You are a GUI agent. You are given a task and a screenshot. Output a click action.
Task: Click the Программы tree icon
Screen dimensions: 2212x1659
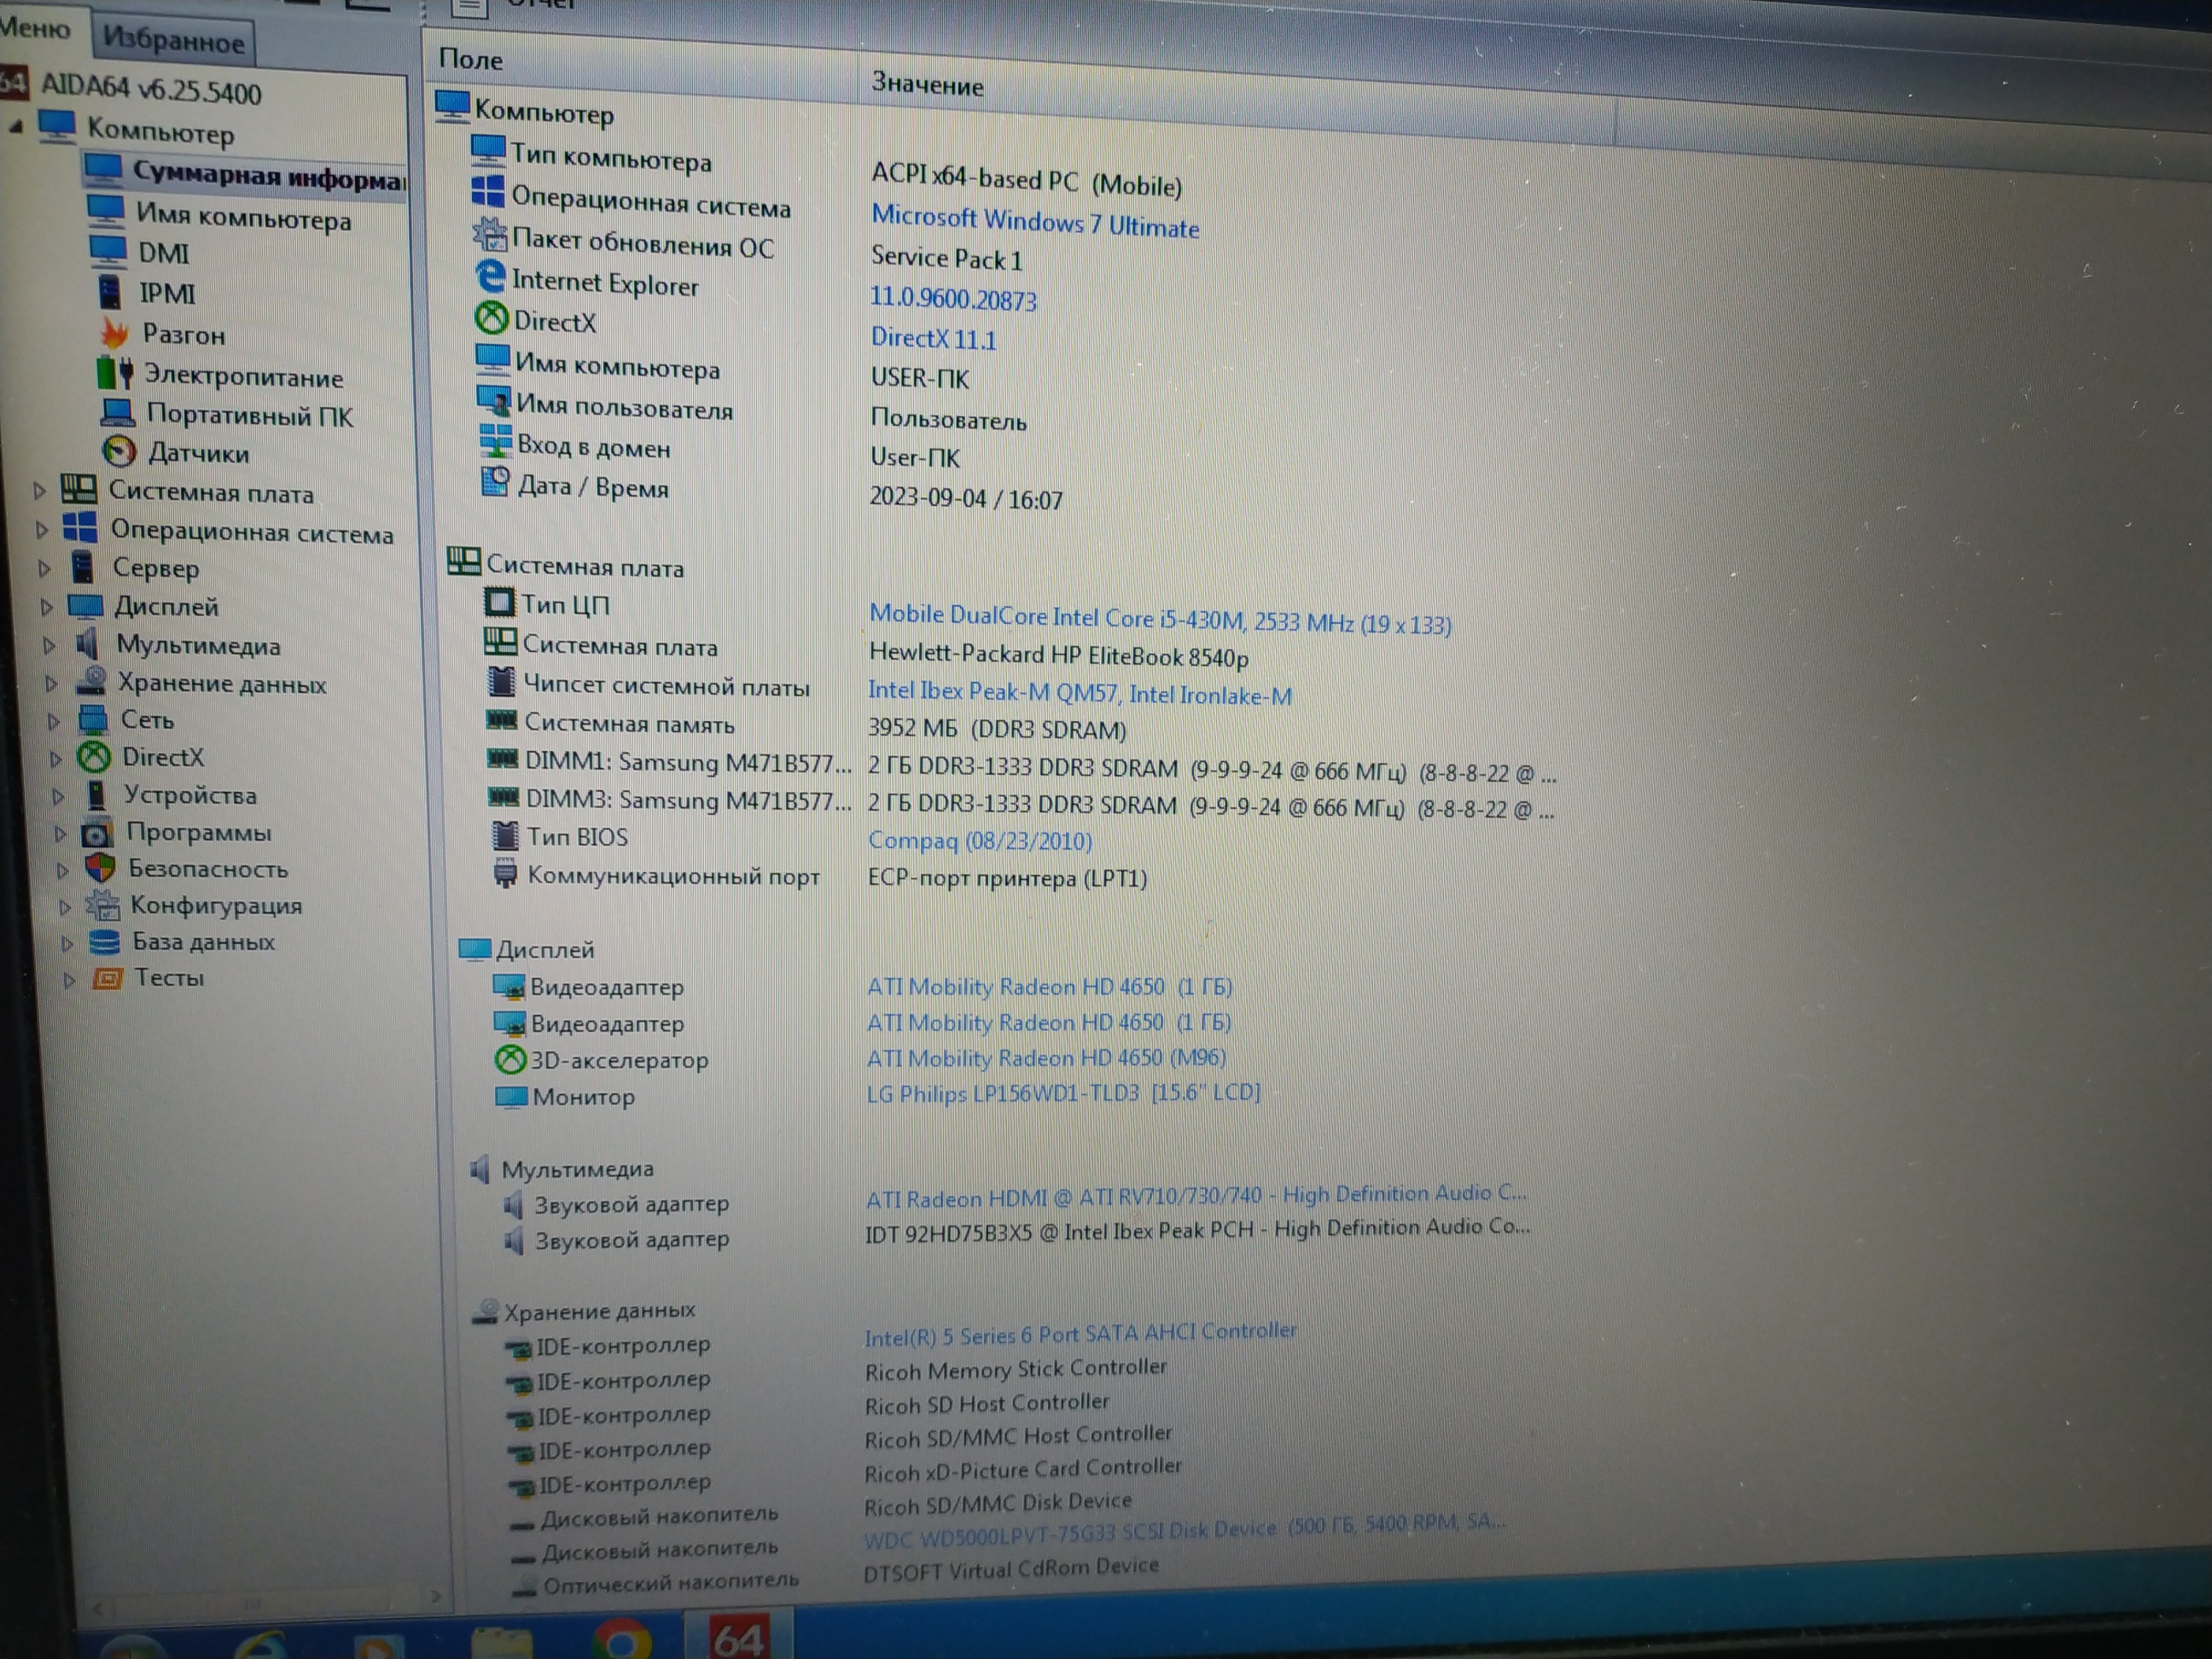tap(96, 832)
